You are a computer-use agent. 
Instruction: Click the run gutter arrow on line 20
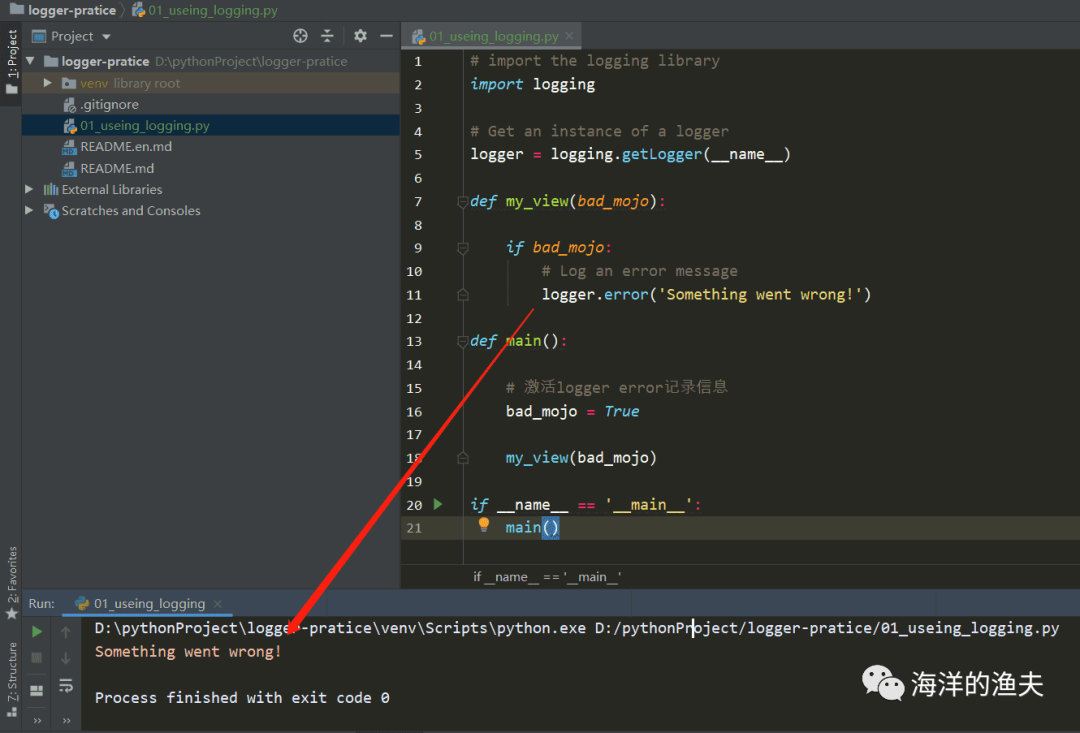(x=438, y=504)
